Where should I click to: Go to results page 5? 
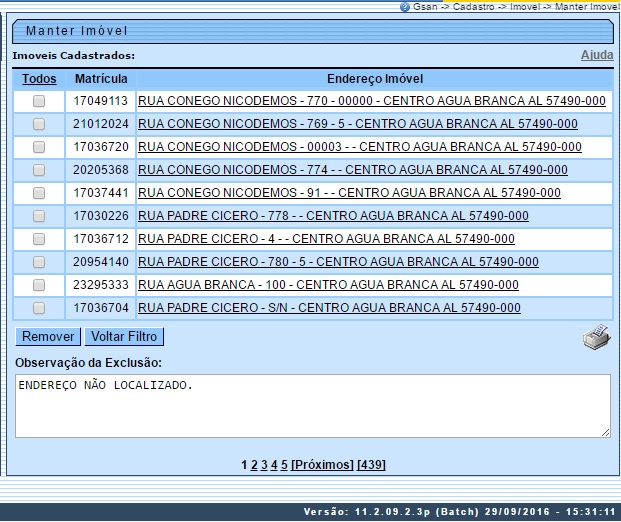pyautogui.click(x=284, y=465)
